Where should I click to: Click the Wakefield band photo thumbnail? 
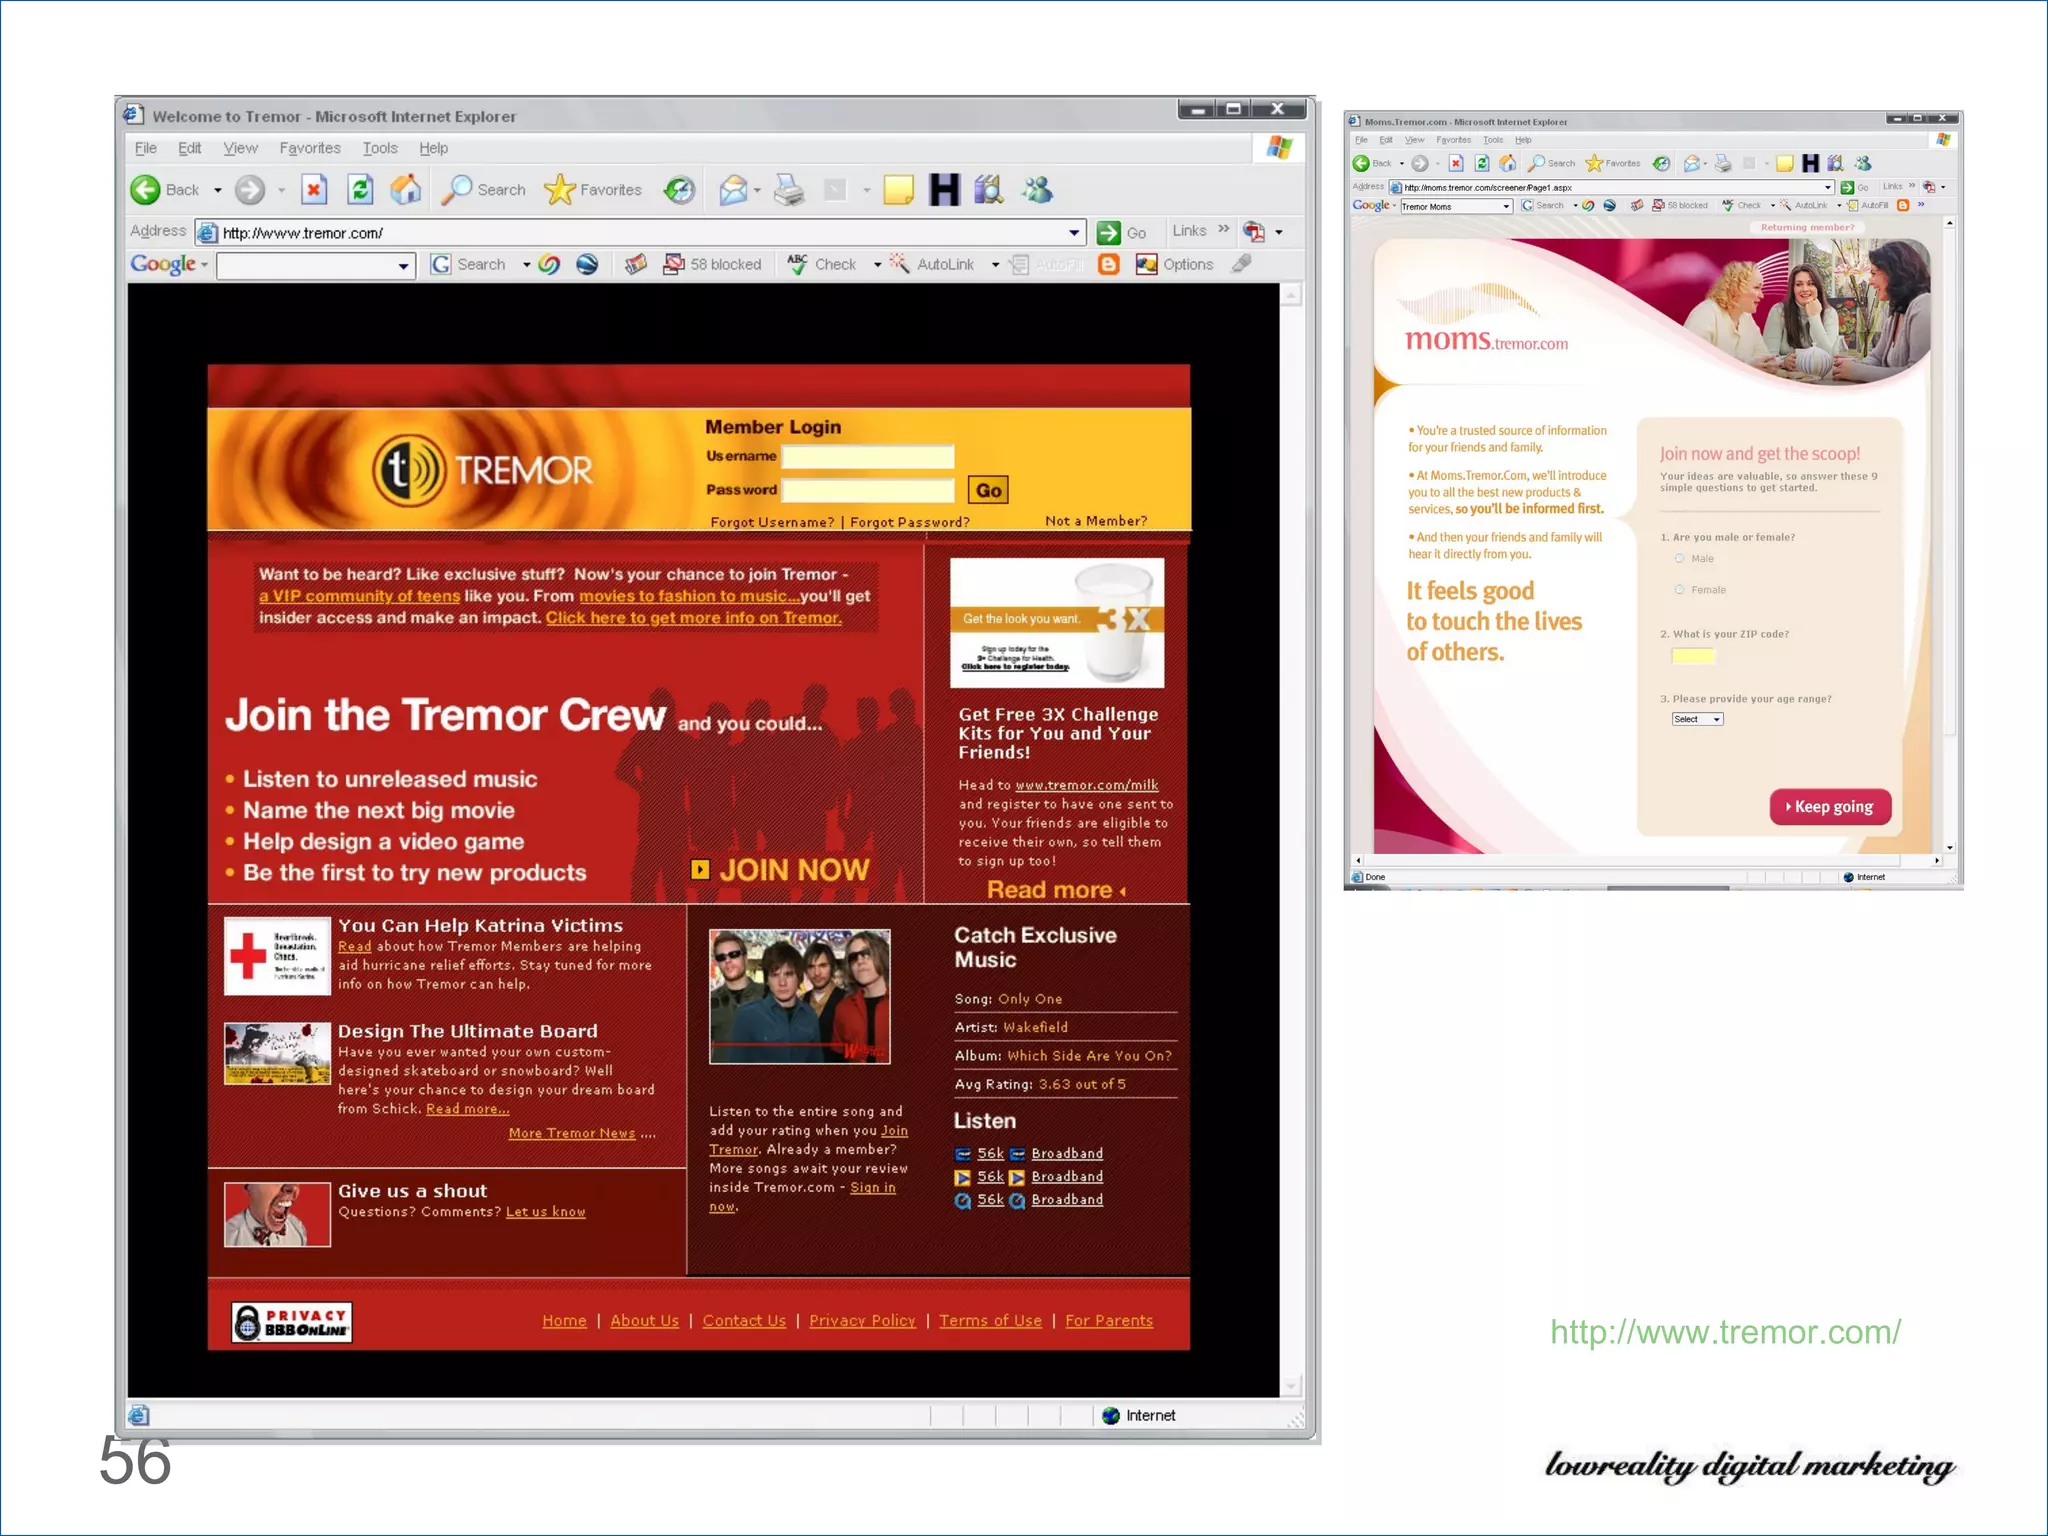click(799, 996)
